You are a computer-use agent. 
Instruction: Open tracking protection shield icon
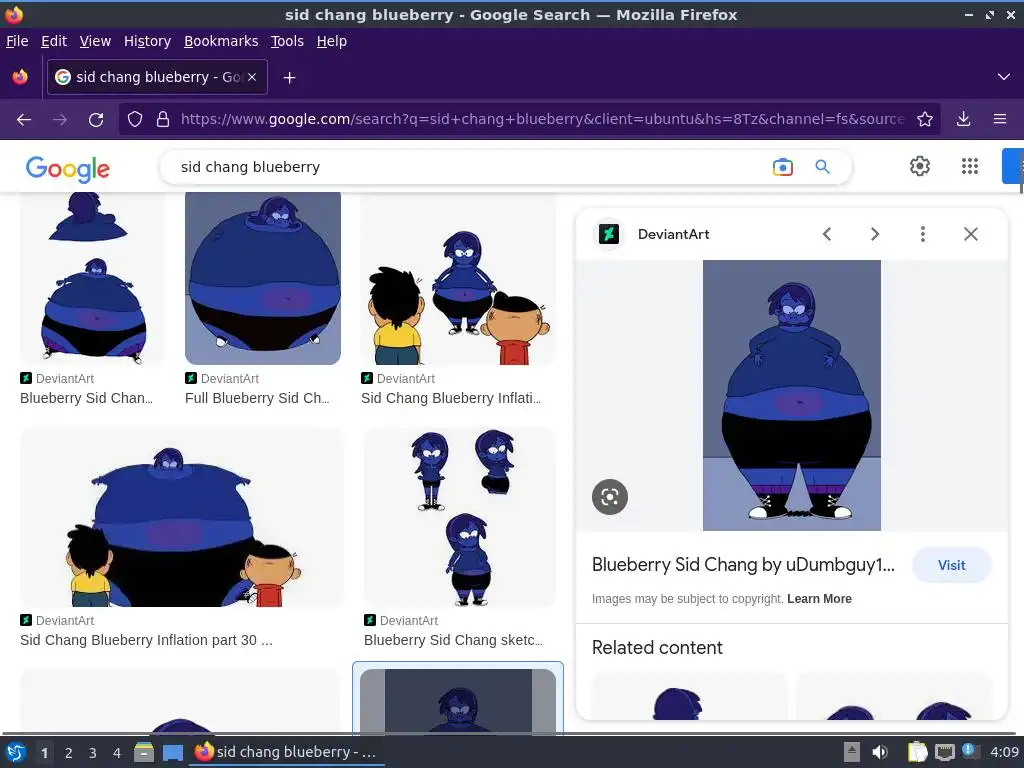pyautogui.click(x=135, y=119)
